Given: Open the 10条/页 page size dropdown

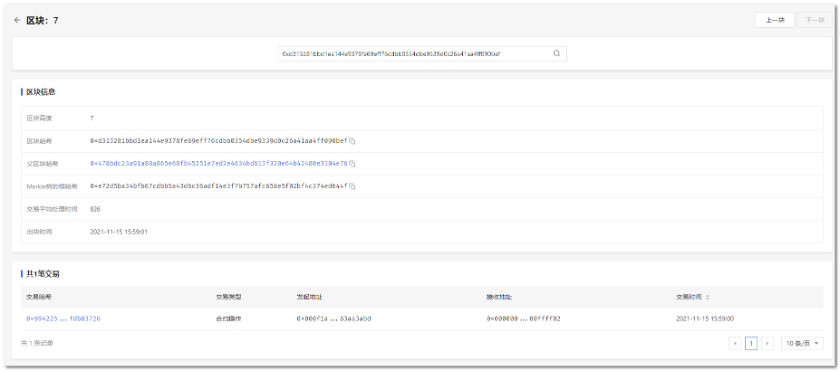Looking at the screenshot, I should [802, 343].
